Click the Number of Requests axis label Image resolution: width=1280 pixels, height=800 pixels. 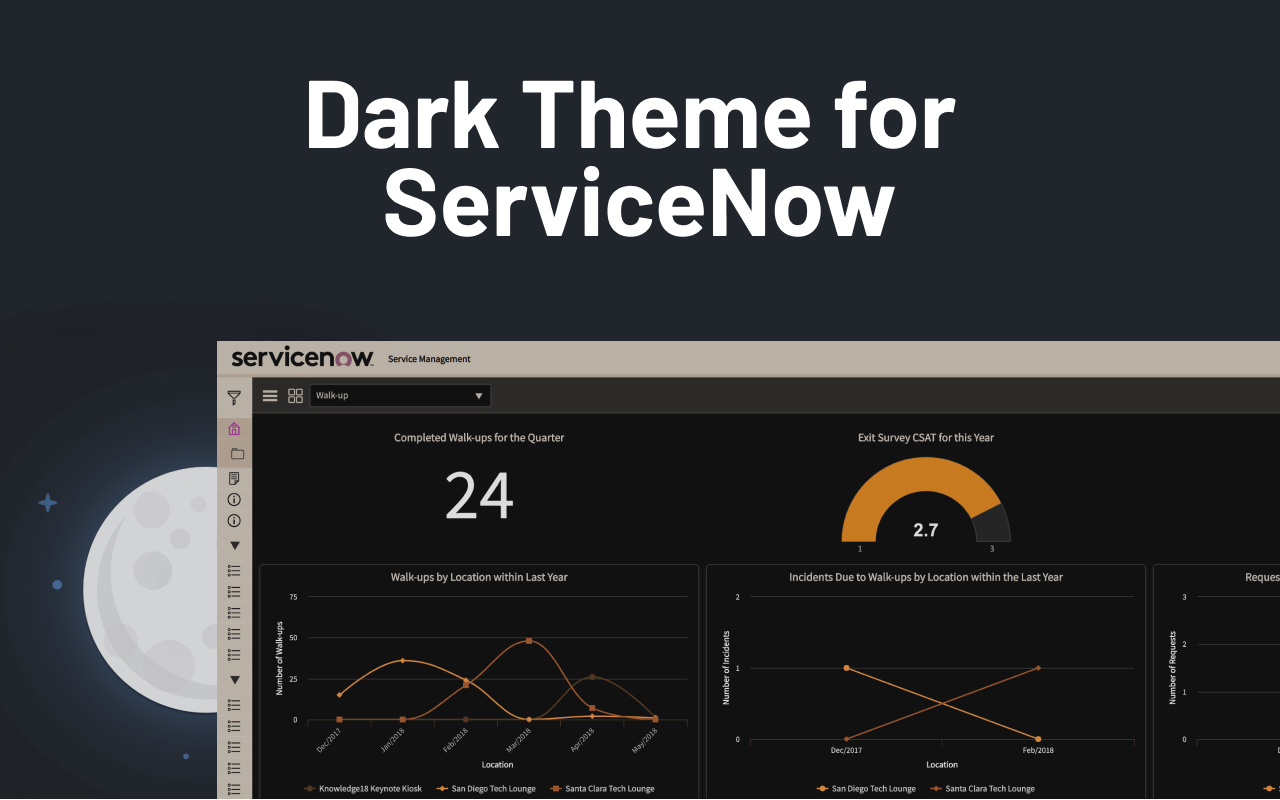click(x=1172, y=667)
